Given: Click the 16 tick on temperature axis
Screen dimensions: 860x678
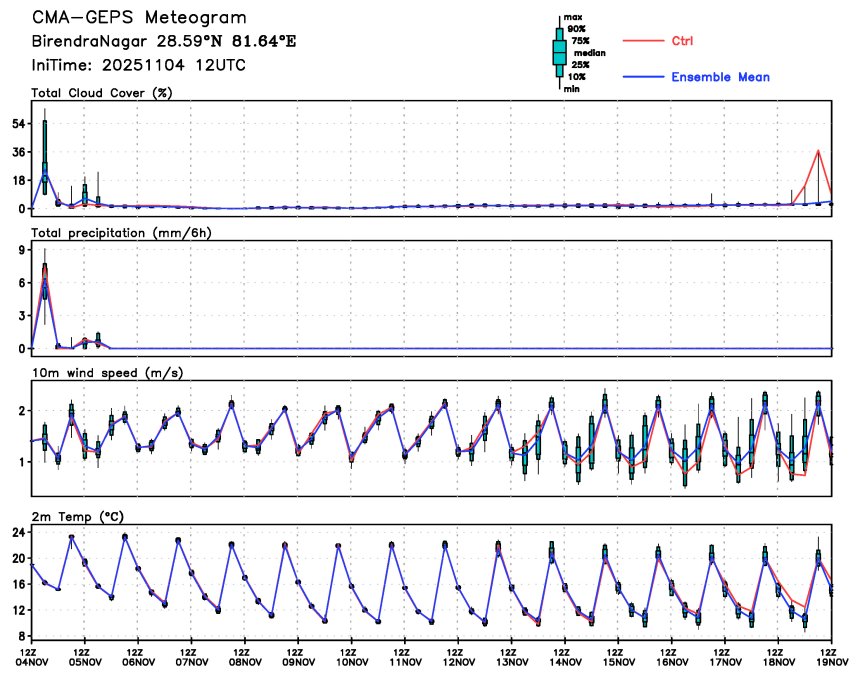Looking at the screenshot, I should pos(19,584).
